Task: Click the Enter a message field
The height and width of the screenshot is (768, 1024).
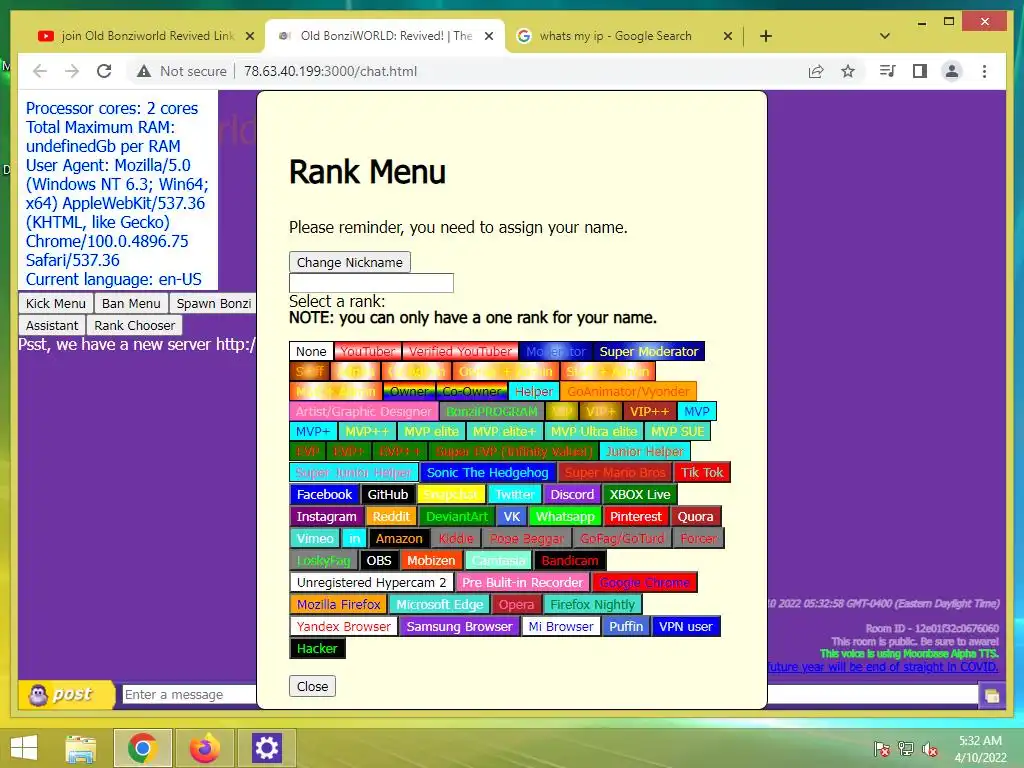Action: click(189, 694)
